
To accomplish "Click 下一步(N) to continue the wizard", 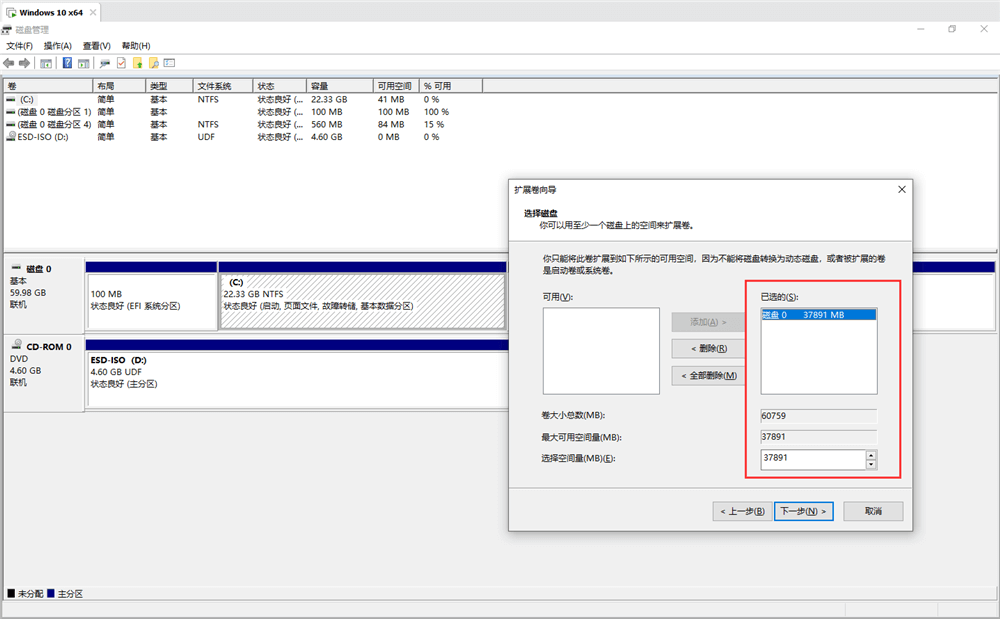I will click(x=805, y=511).
